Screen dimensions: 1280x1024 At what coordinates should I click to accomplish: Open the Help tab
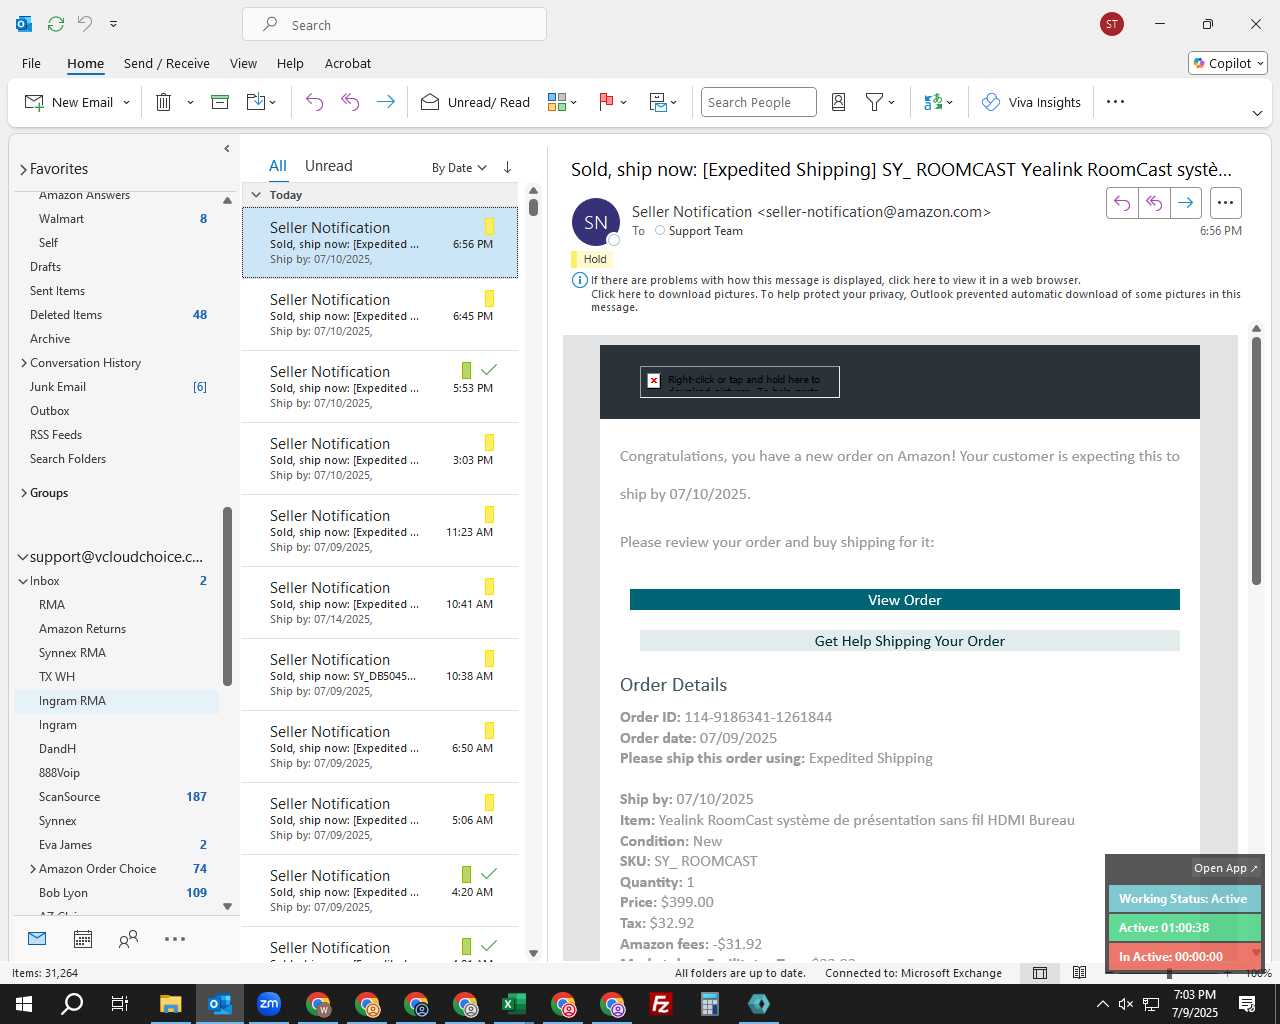[290, 63]
